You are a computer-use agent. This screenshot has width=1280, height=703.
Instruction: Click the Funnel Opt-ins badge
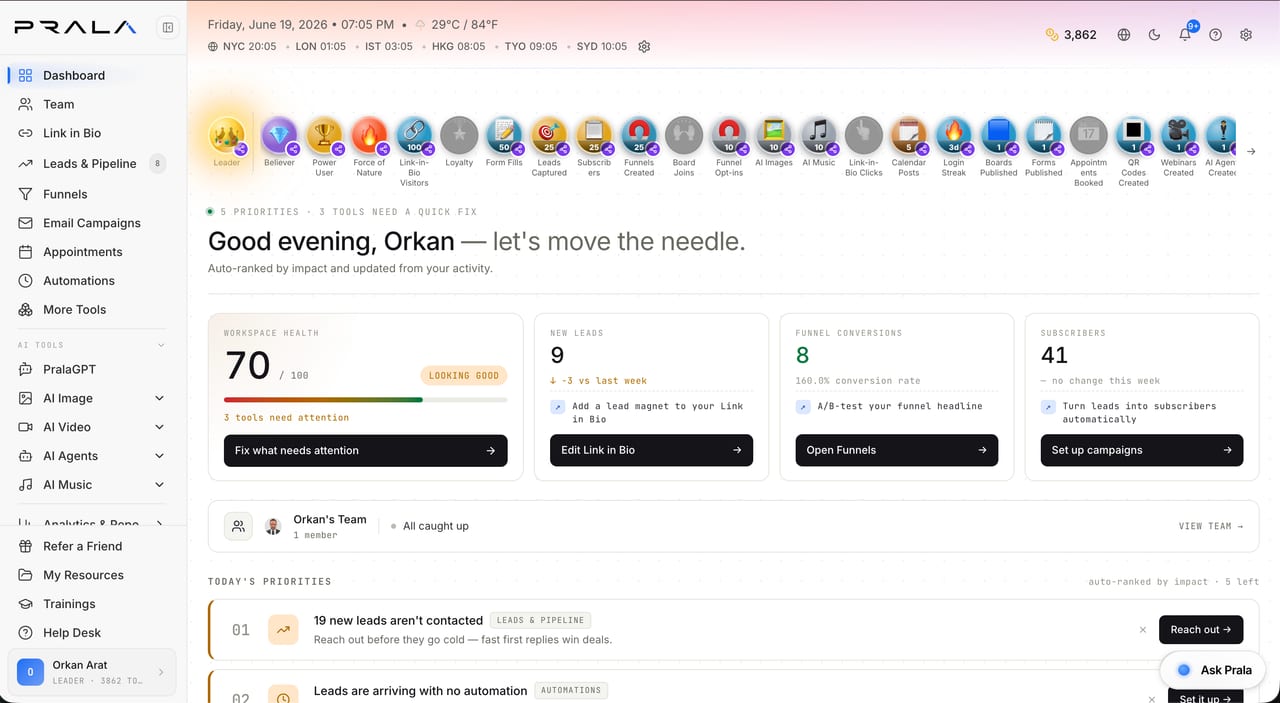pyautogui.click(x=729, y=135)
